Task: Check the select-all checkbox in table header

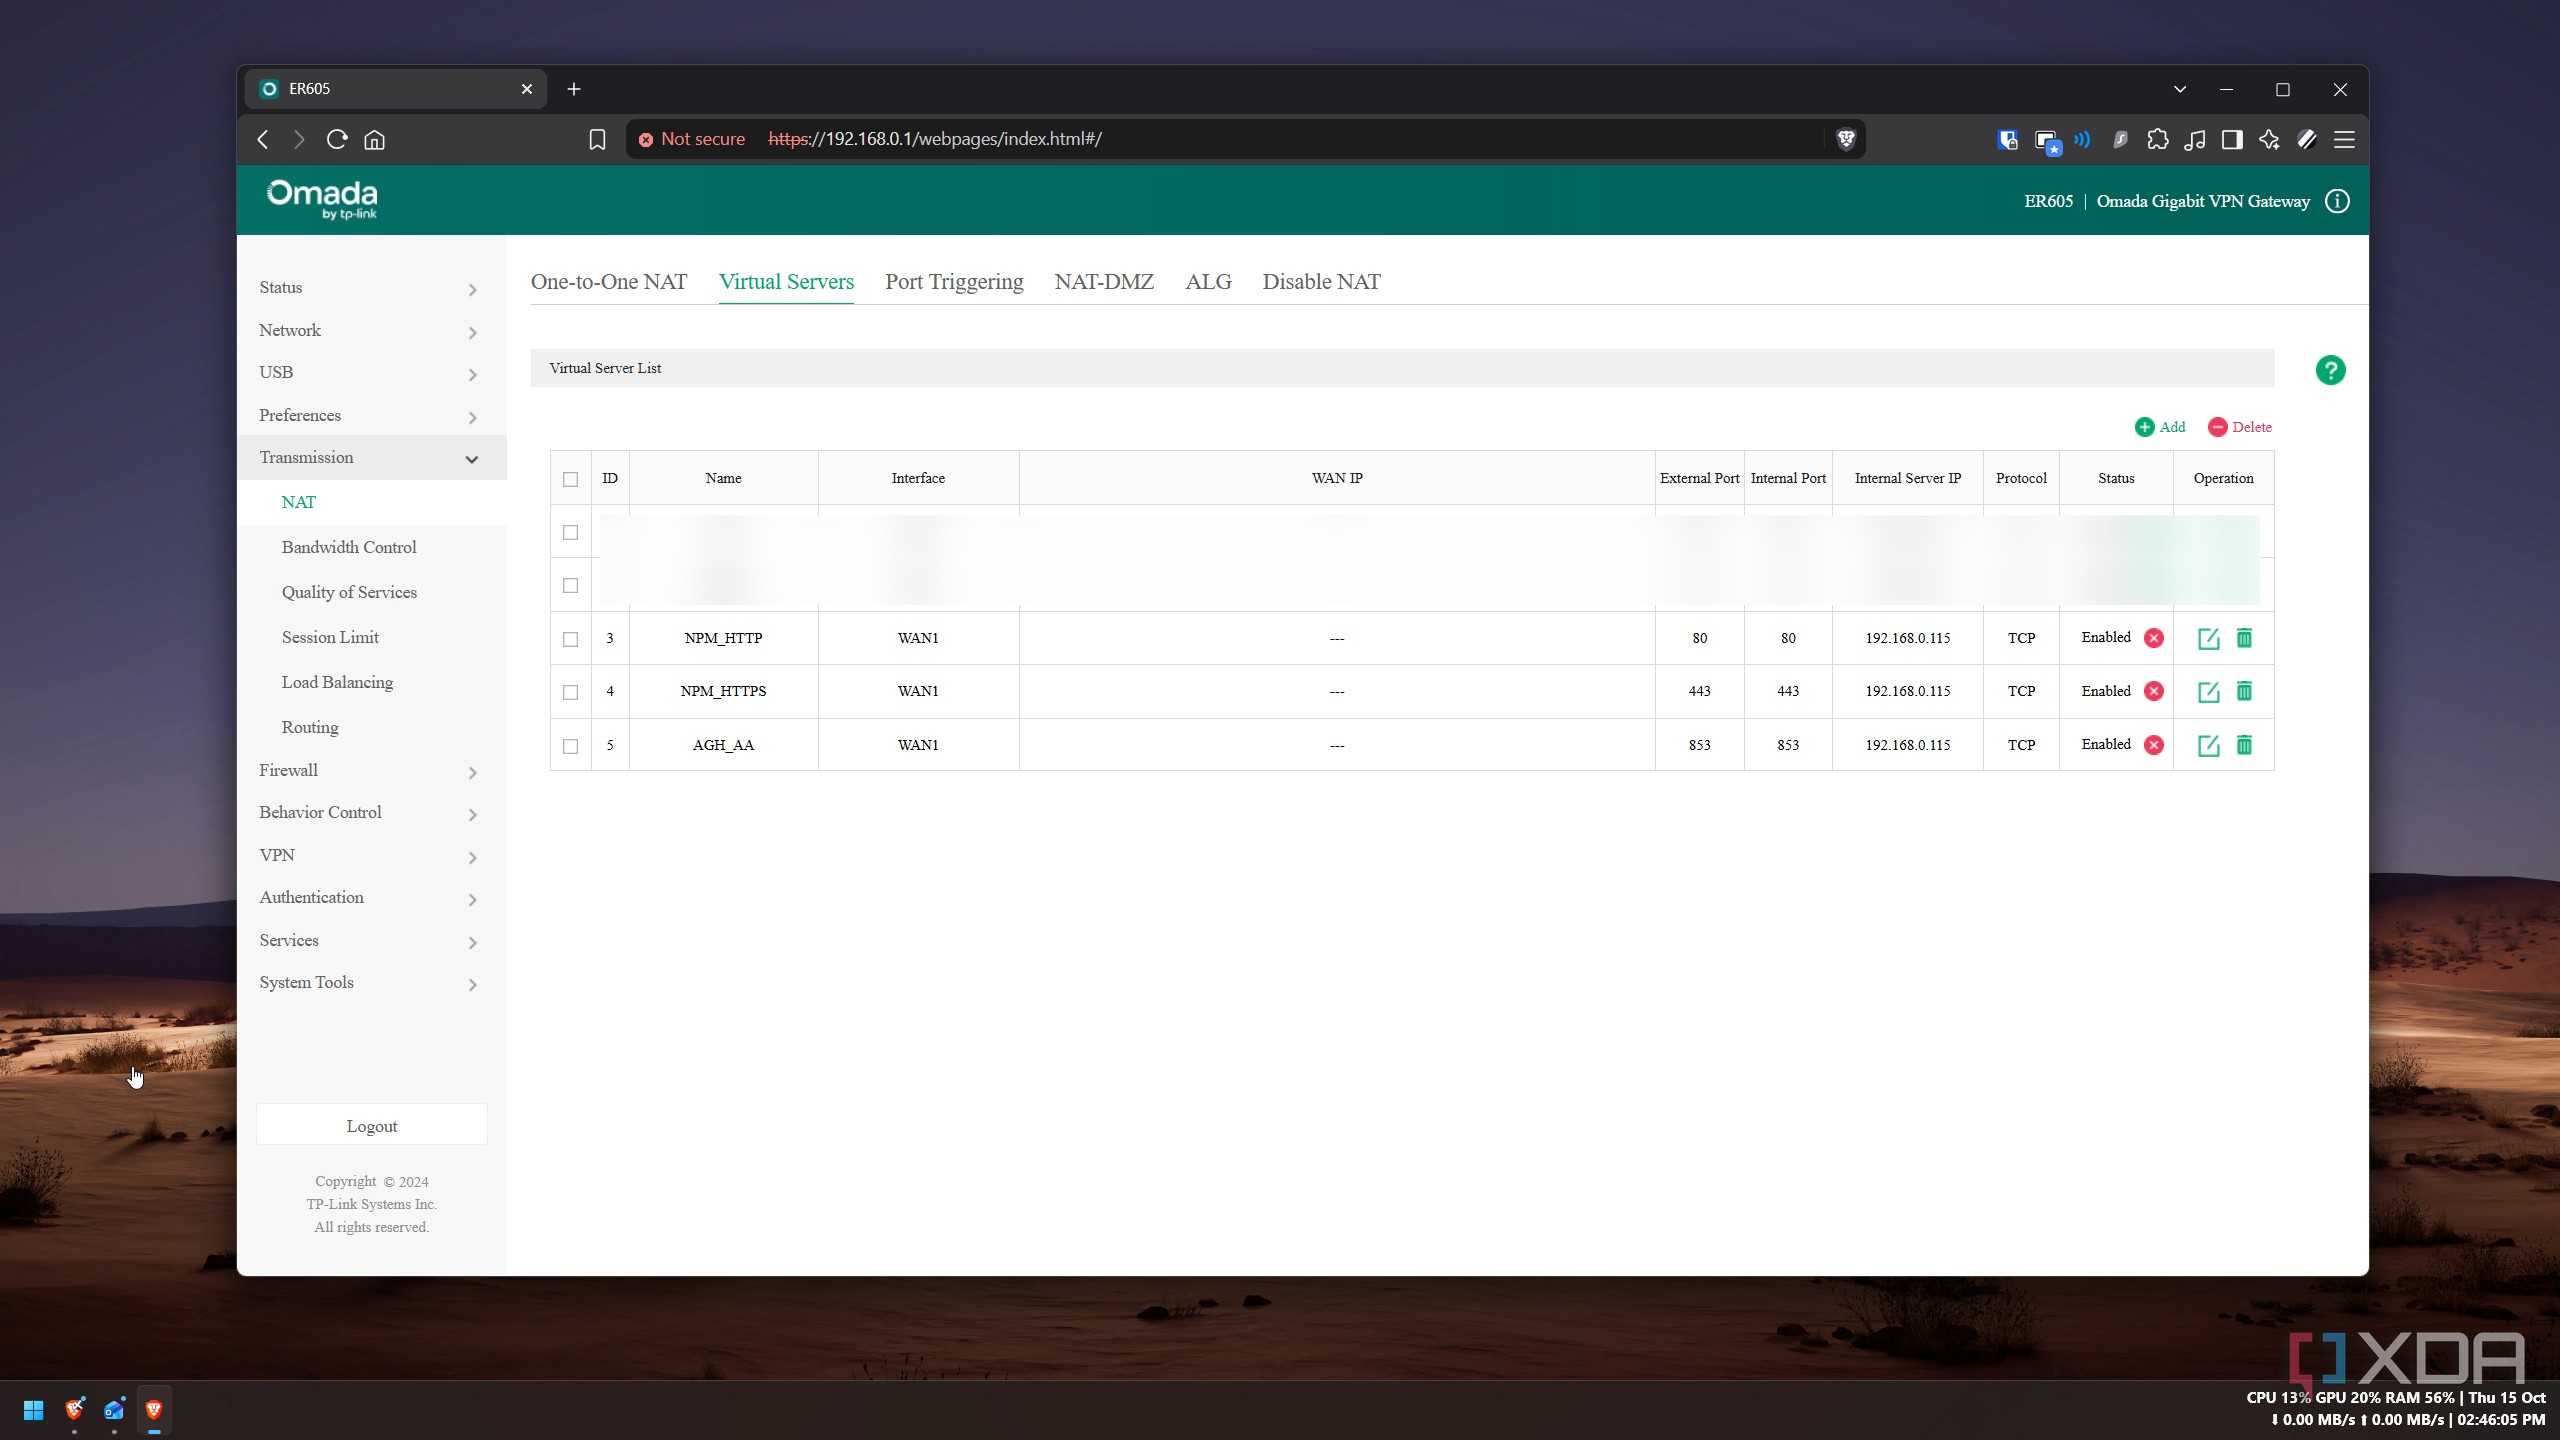Action: click(570, 479)
